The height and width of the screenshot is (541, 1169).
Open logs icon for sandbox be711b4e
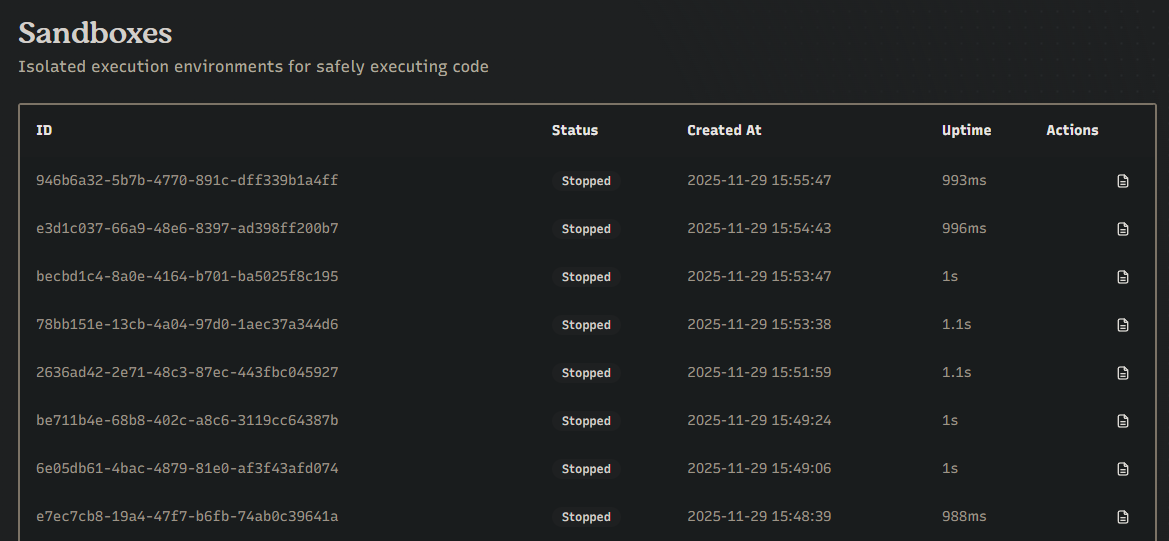coord(1123,421)
